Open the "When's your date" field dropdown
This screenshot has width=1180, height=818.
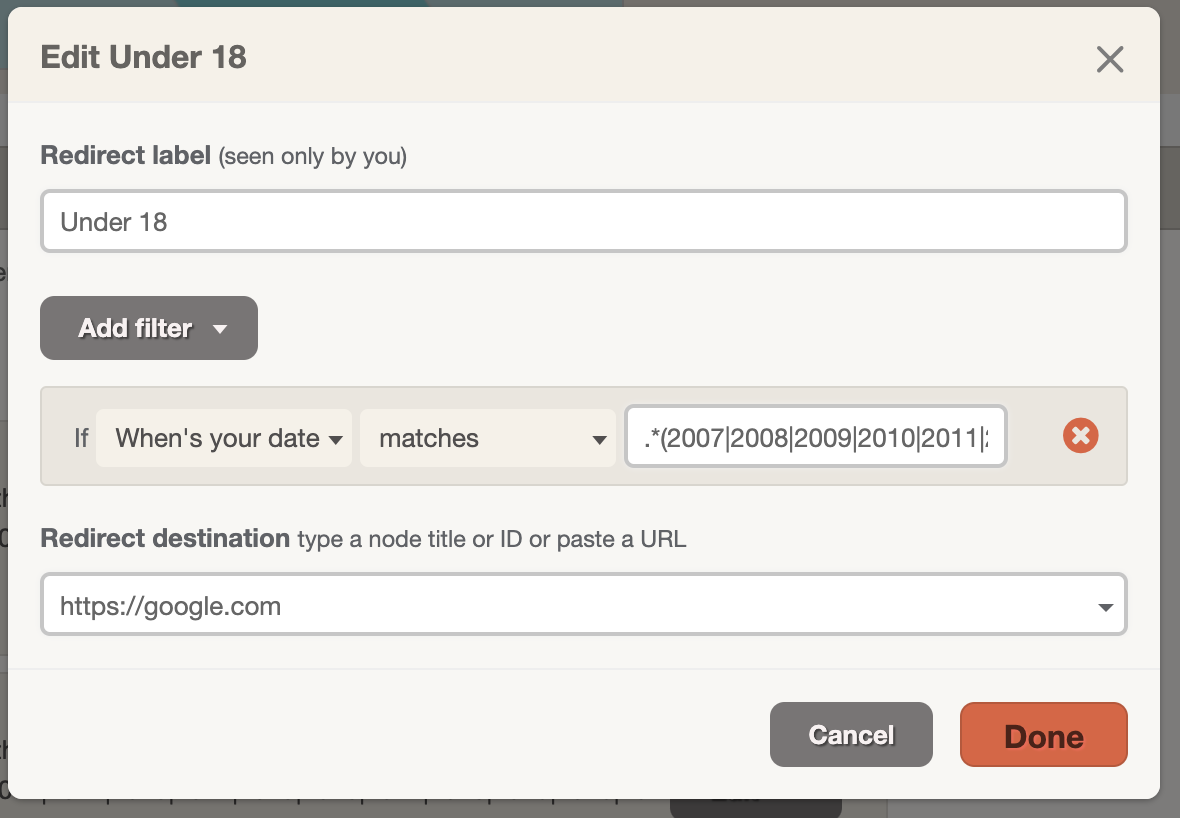pyautogui.click(x=224, y=438)
